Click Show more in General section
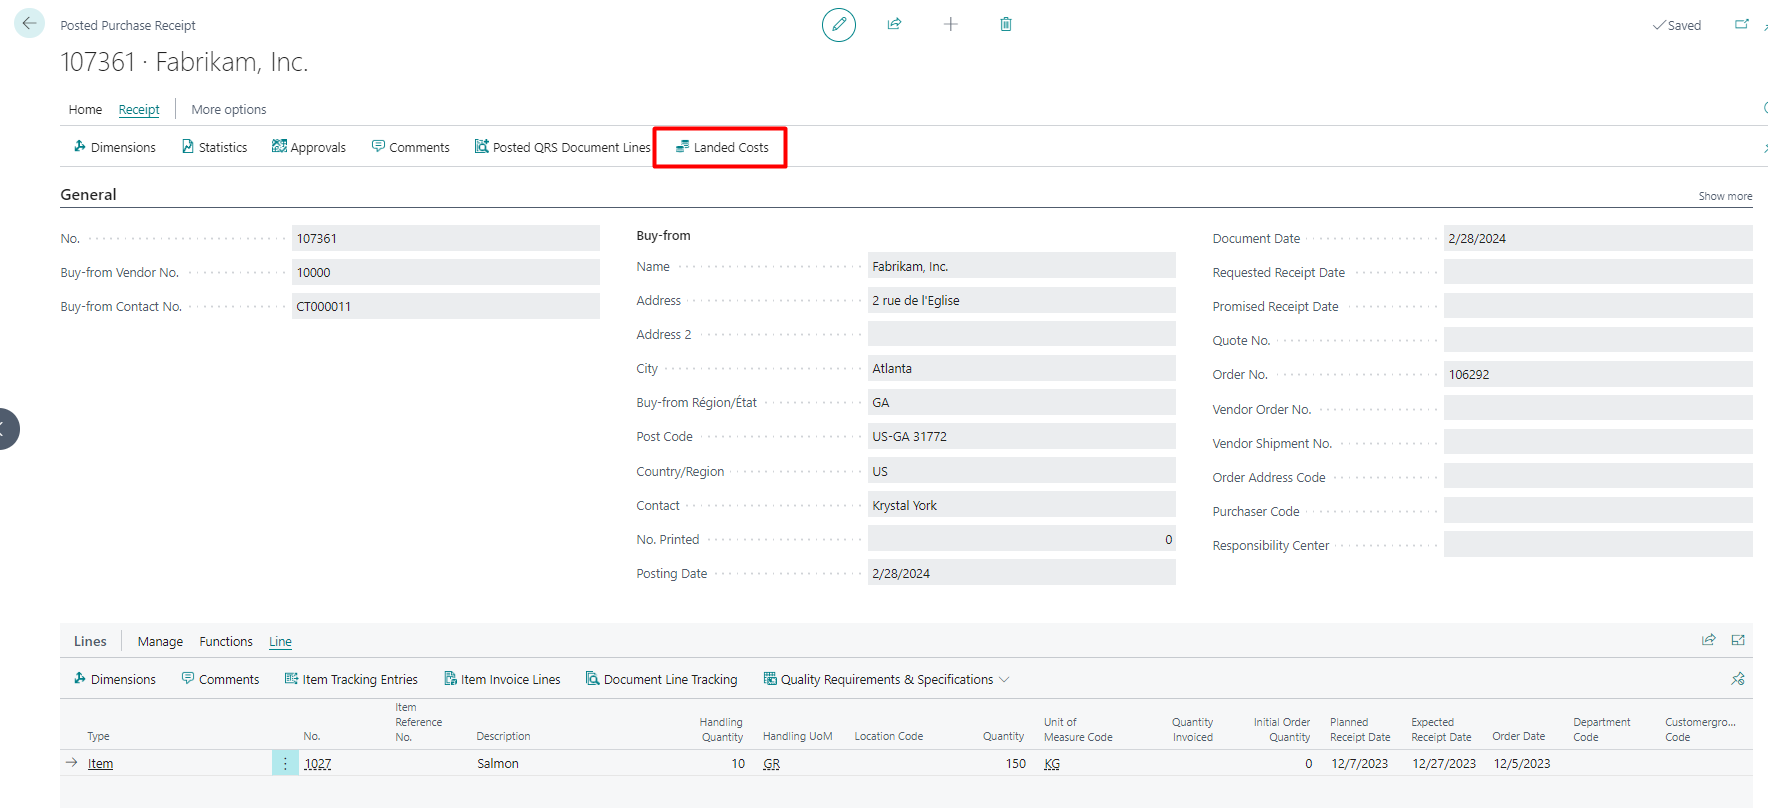The image size is (1768, 808). pos(1724,196)
